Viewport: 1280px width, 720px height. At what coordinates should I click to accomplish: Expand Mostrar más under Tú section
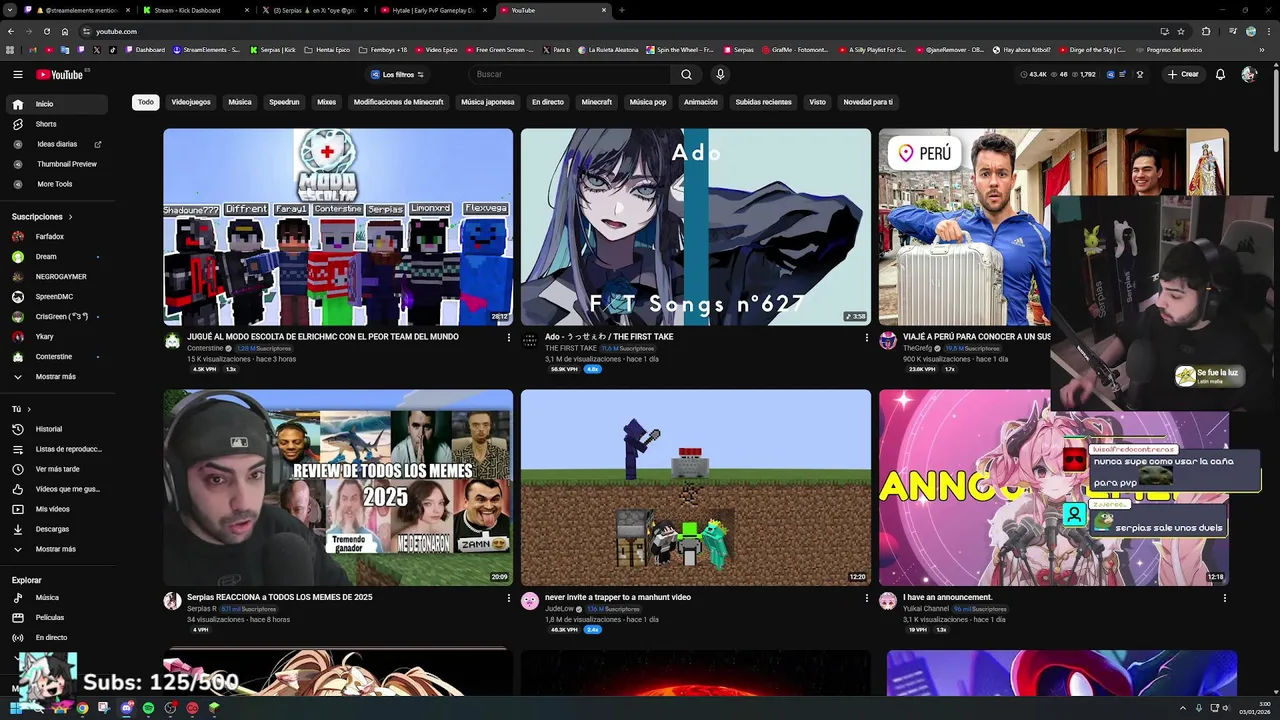(x=55, y=549)
